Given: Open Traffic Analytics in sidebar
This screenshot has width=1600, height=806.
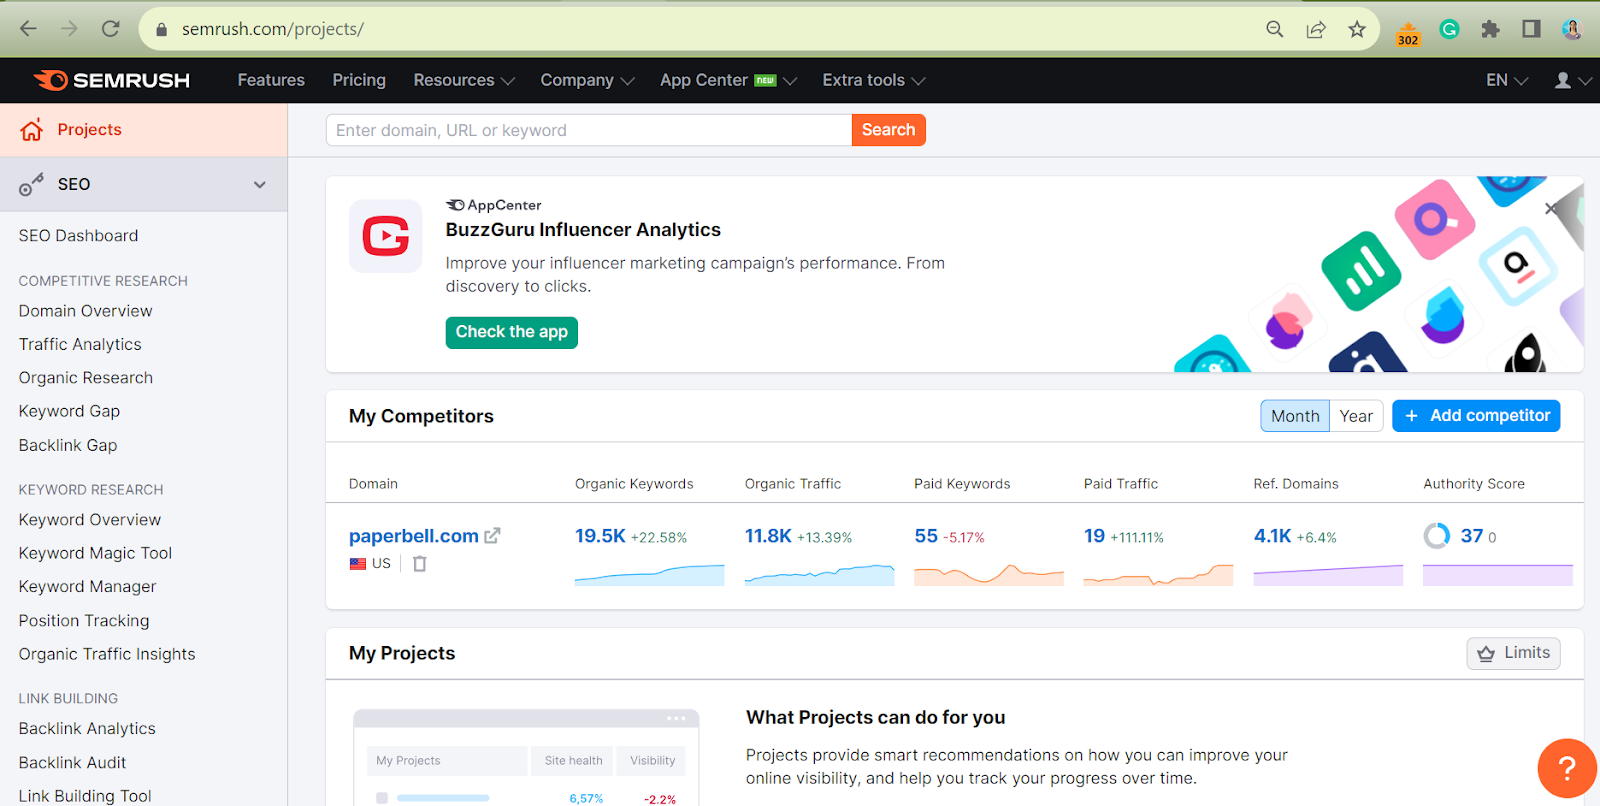Looking at the screenshot, I should (80, 344).
